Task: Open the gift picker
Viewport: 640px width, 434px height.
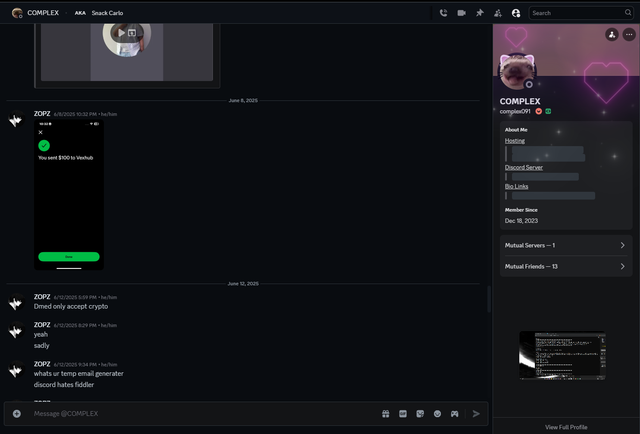Action: click(386, 414)
